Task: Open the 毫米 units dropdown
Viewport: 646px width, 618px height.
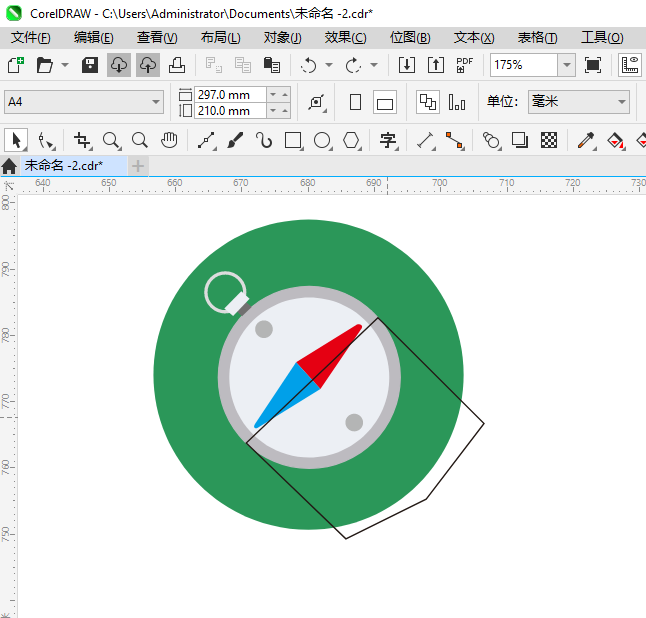Action: (621, 102)
